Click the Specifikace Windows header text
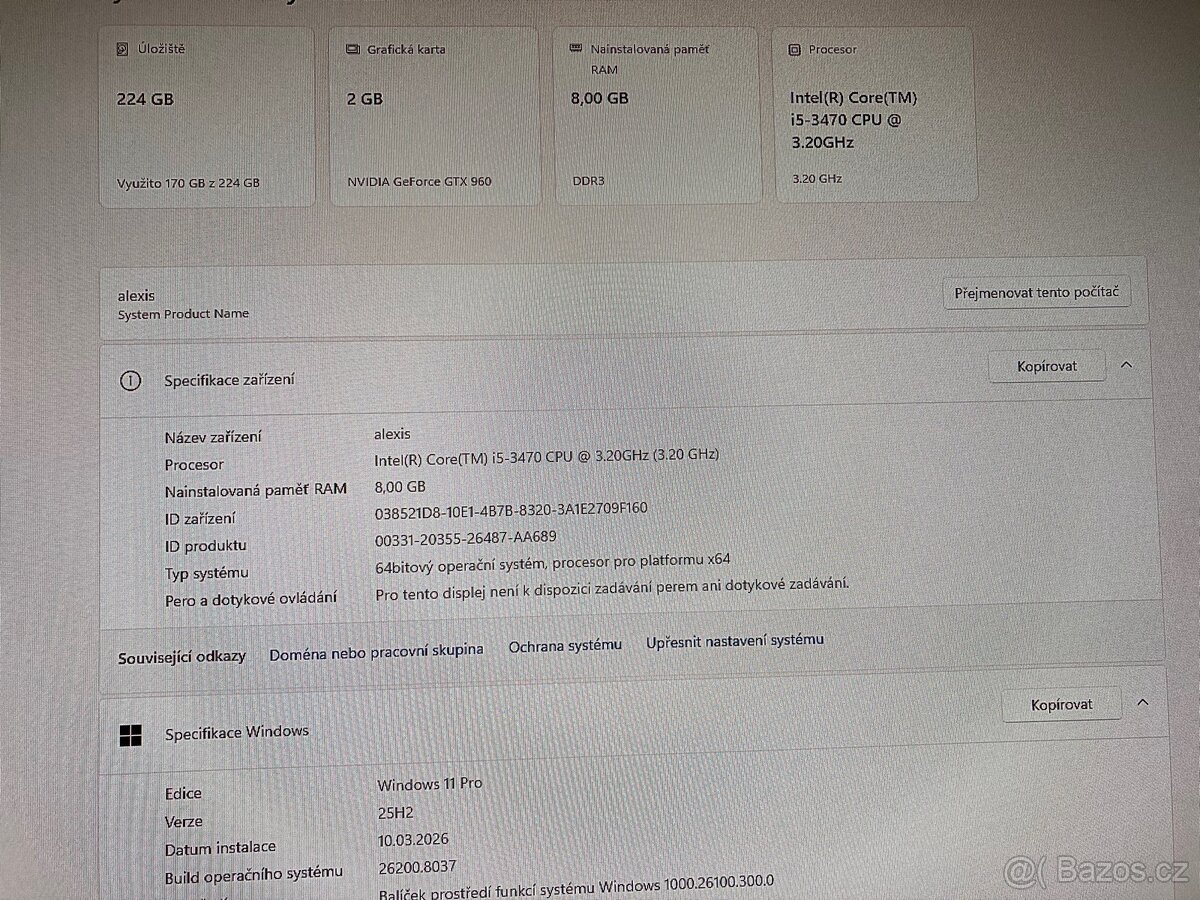Image resolution: width=1200 pixels, height=900 pixels. [x=237, y=732]
